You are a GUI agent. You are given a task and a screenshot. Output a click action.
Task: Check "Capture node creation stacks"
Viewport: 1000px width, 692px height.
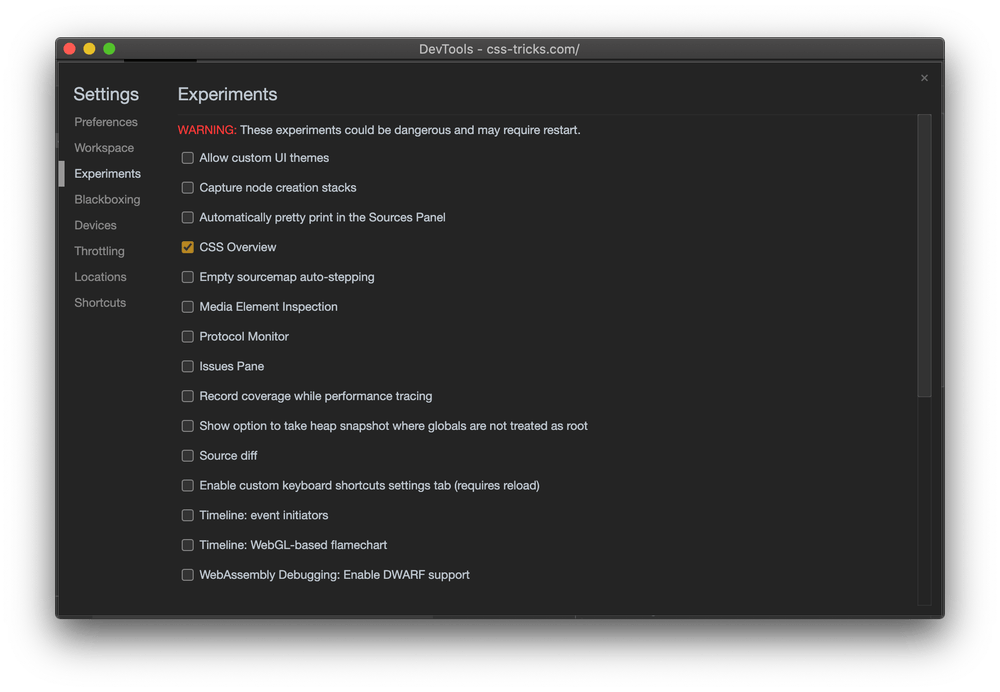click(x=187, y=187)
